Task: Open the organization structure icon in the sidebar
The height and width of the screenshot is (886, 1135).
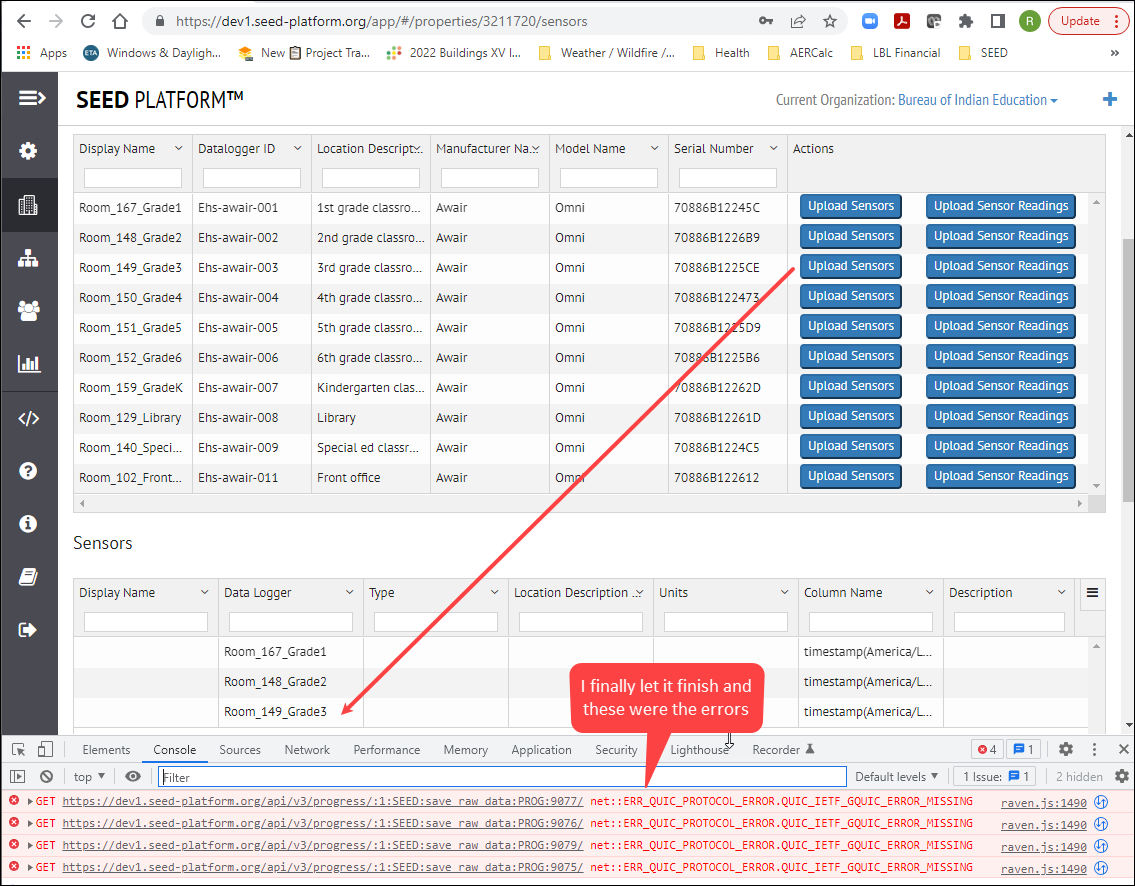Action: (x=29, y=257)
